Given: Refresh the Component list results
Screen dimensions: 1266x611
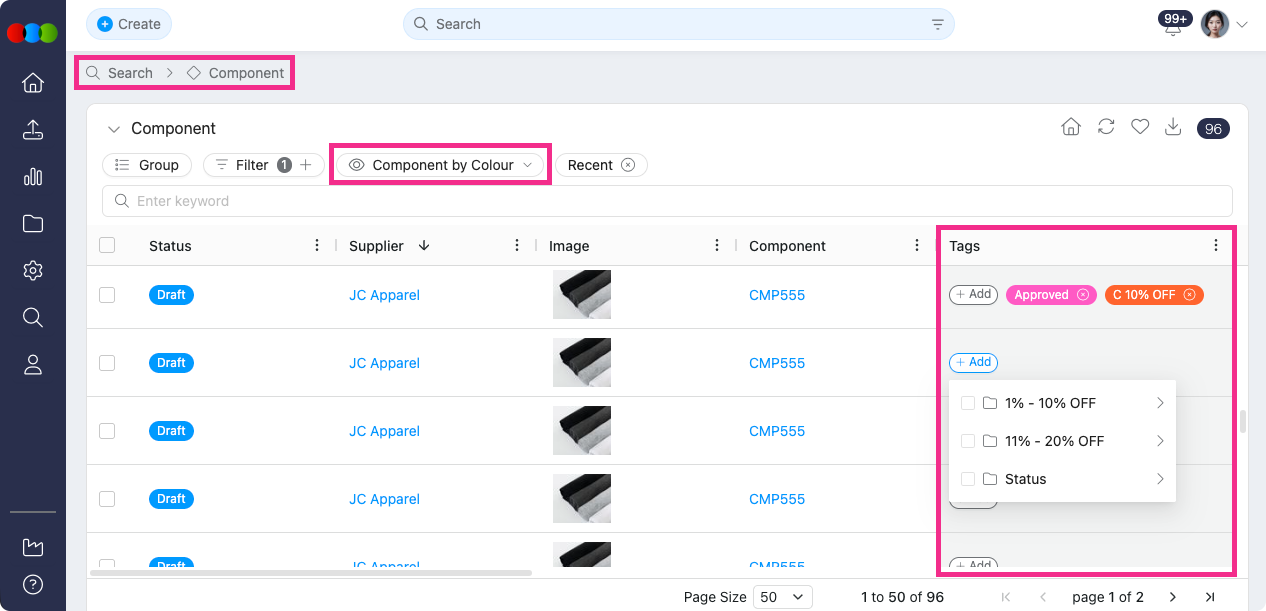Looking at the screenshot, I should coord(1106,127).
